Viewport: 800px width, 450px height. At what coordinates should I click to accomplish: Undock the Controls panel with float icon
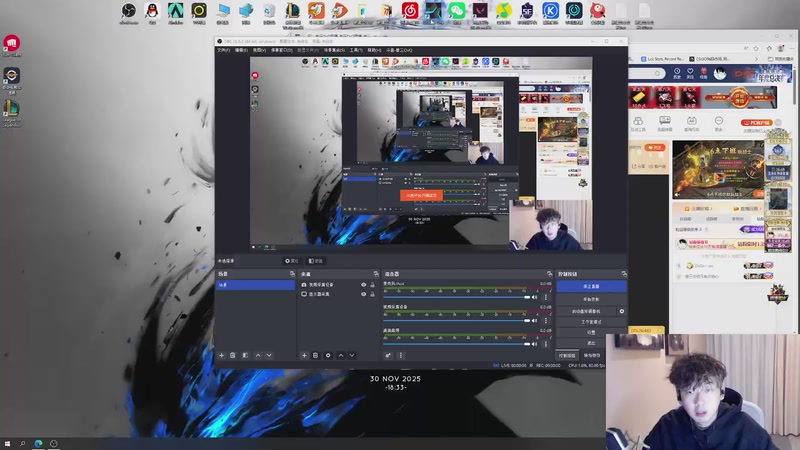tap(624, 274)
